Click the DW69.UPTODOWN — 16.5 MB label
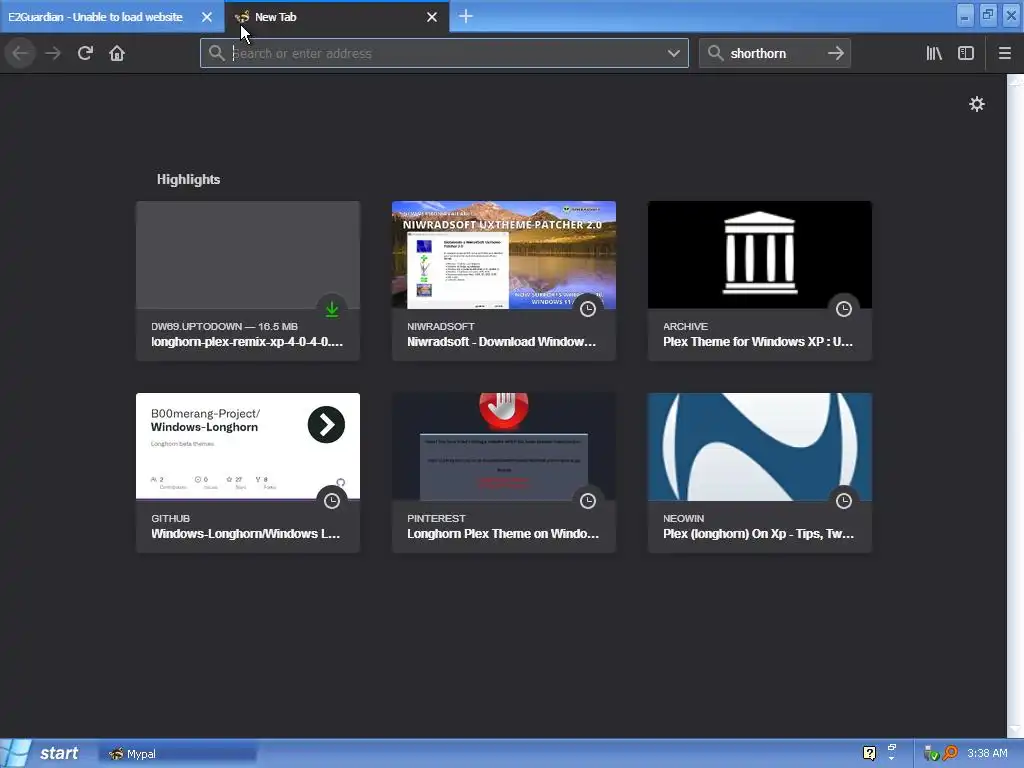Image resolution: width=1024 pixels, height=768 pixels. click(x=224, y=327)
